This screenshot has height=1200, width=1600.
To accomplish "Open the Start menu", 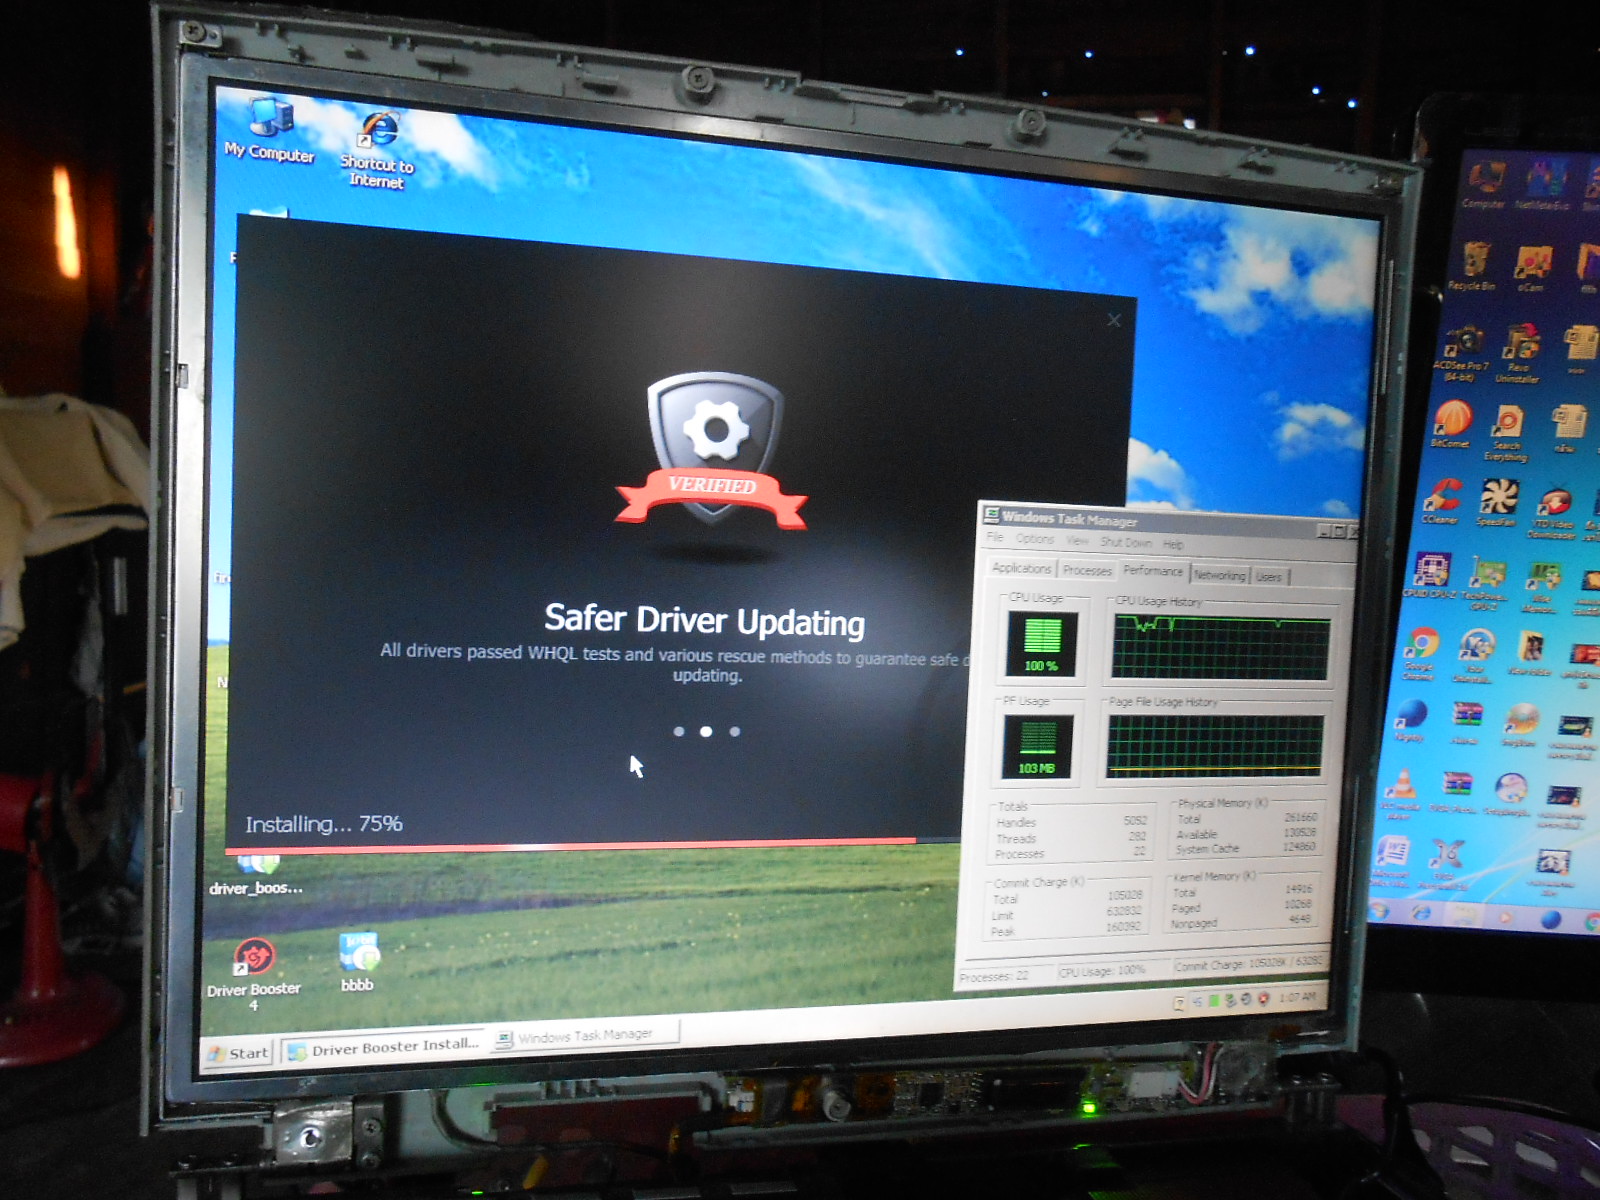I will click(x=238, y=1053).
